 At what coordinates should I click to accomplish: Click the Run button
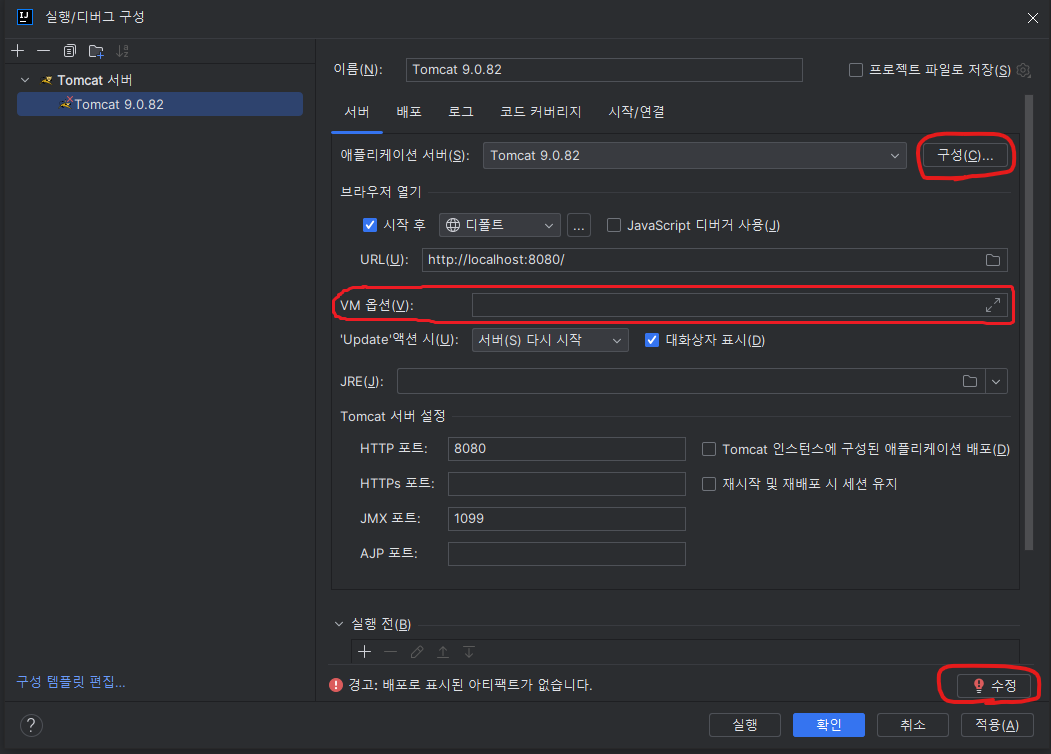pyautogui.click(x=745, y=725)
